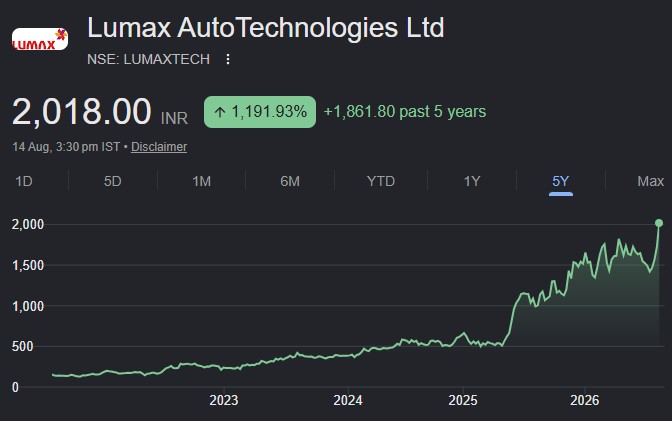The height and width of the screenshot is (421, 672).
Task: Click the INR currency label
Action: tap(174, 118)
